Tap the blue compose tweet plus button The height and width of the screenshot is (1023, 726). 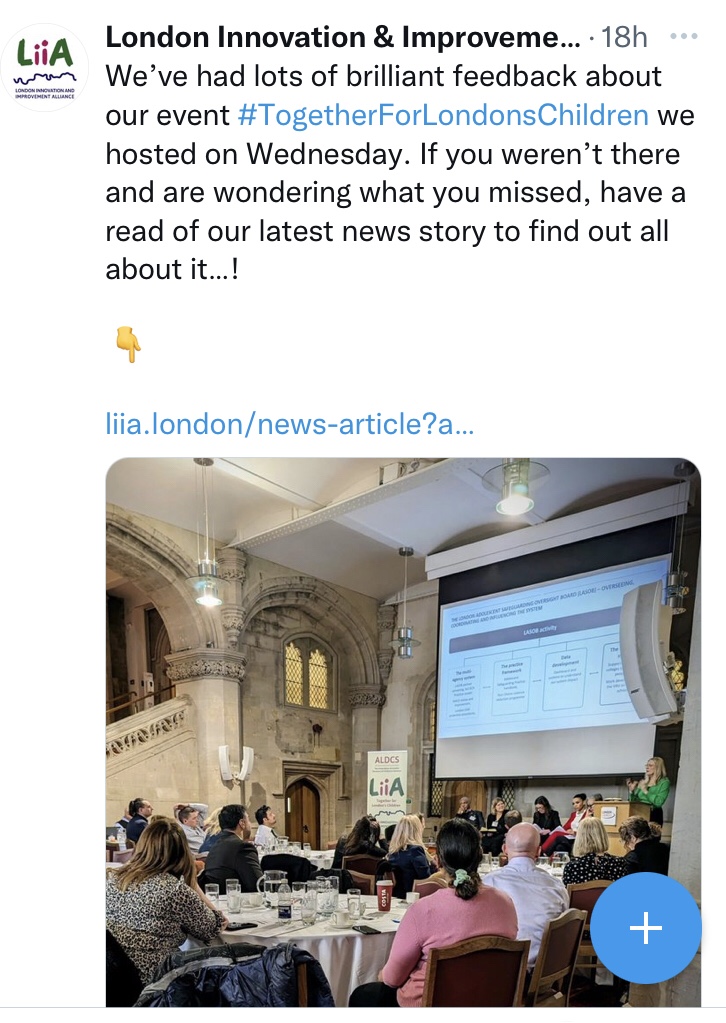[x=645, y=928]
